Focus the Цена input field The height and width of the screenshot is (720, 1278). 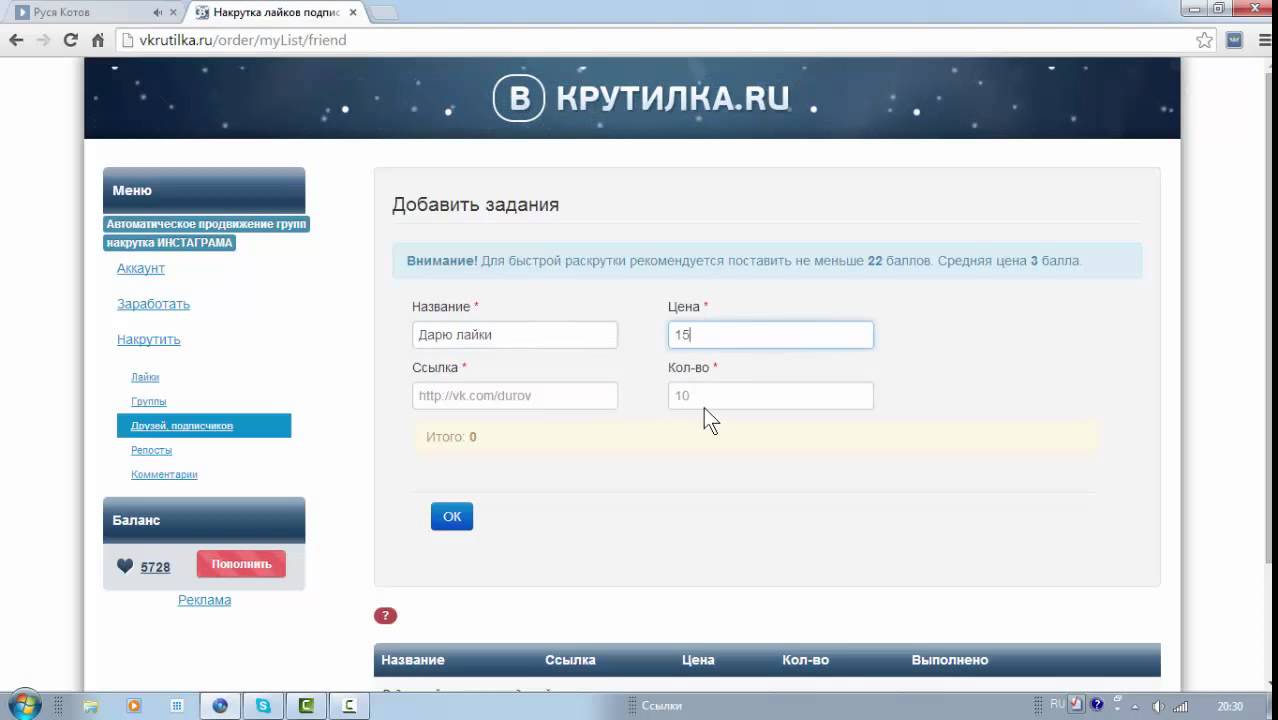tap(771, 335)
